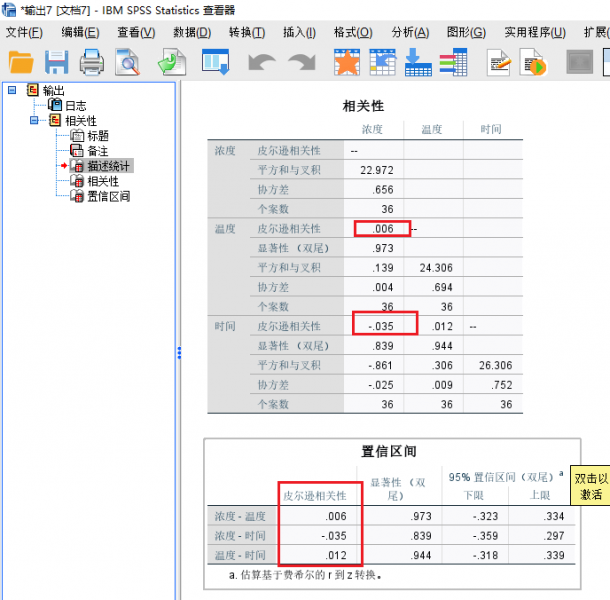Click the 置信区间 table icon in outline
Image resolution: width=610 pixels, height=600 pixels.
click(77, 196)
